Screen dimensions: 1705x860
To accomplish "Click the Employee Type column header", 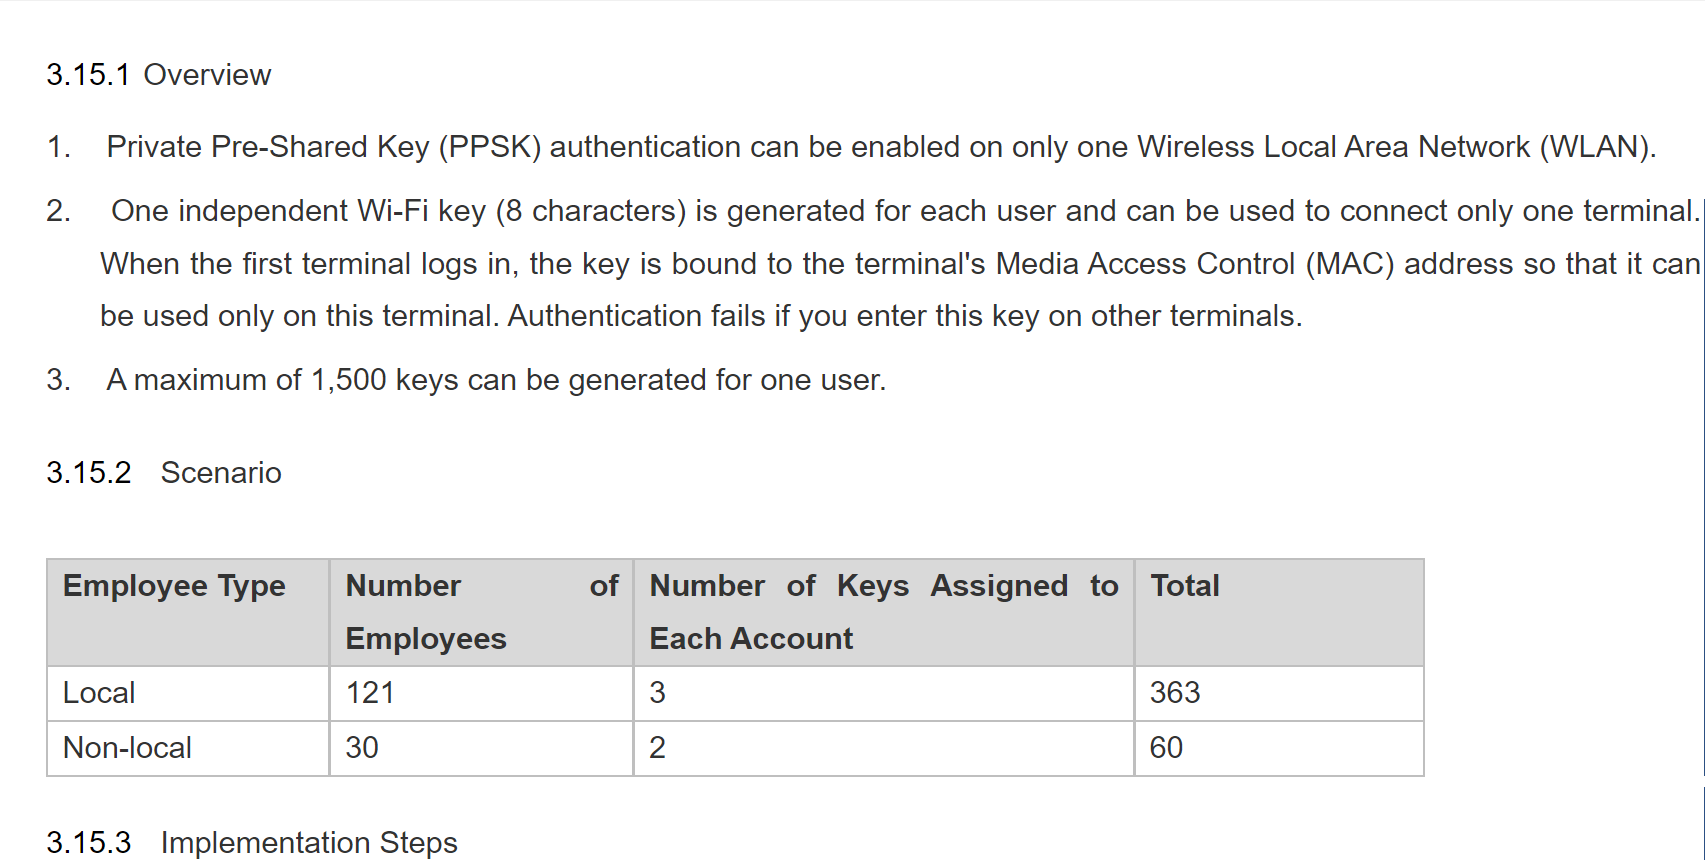I will [x=188, y=612].
